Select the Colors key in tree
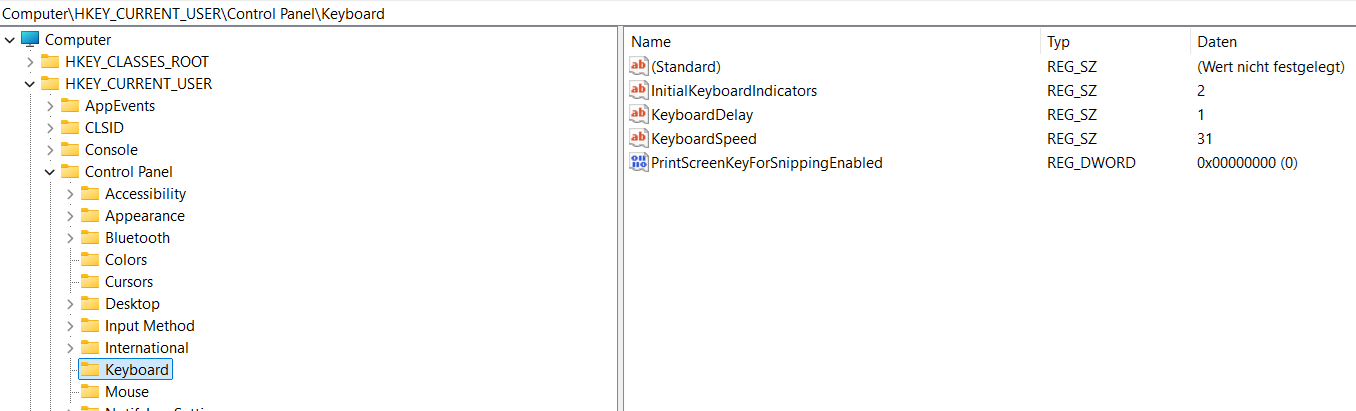Image resolution: width=1356 pixels, height=411 pixels. [x=126, y=260]
